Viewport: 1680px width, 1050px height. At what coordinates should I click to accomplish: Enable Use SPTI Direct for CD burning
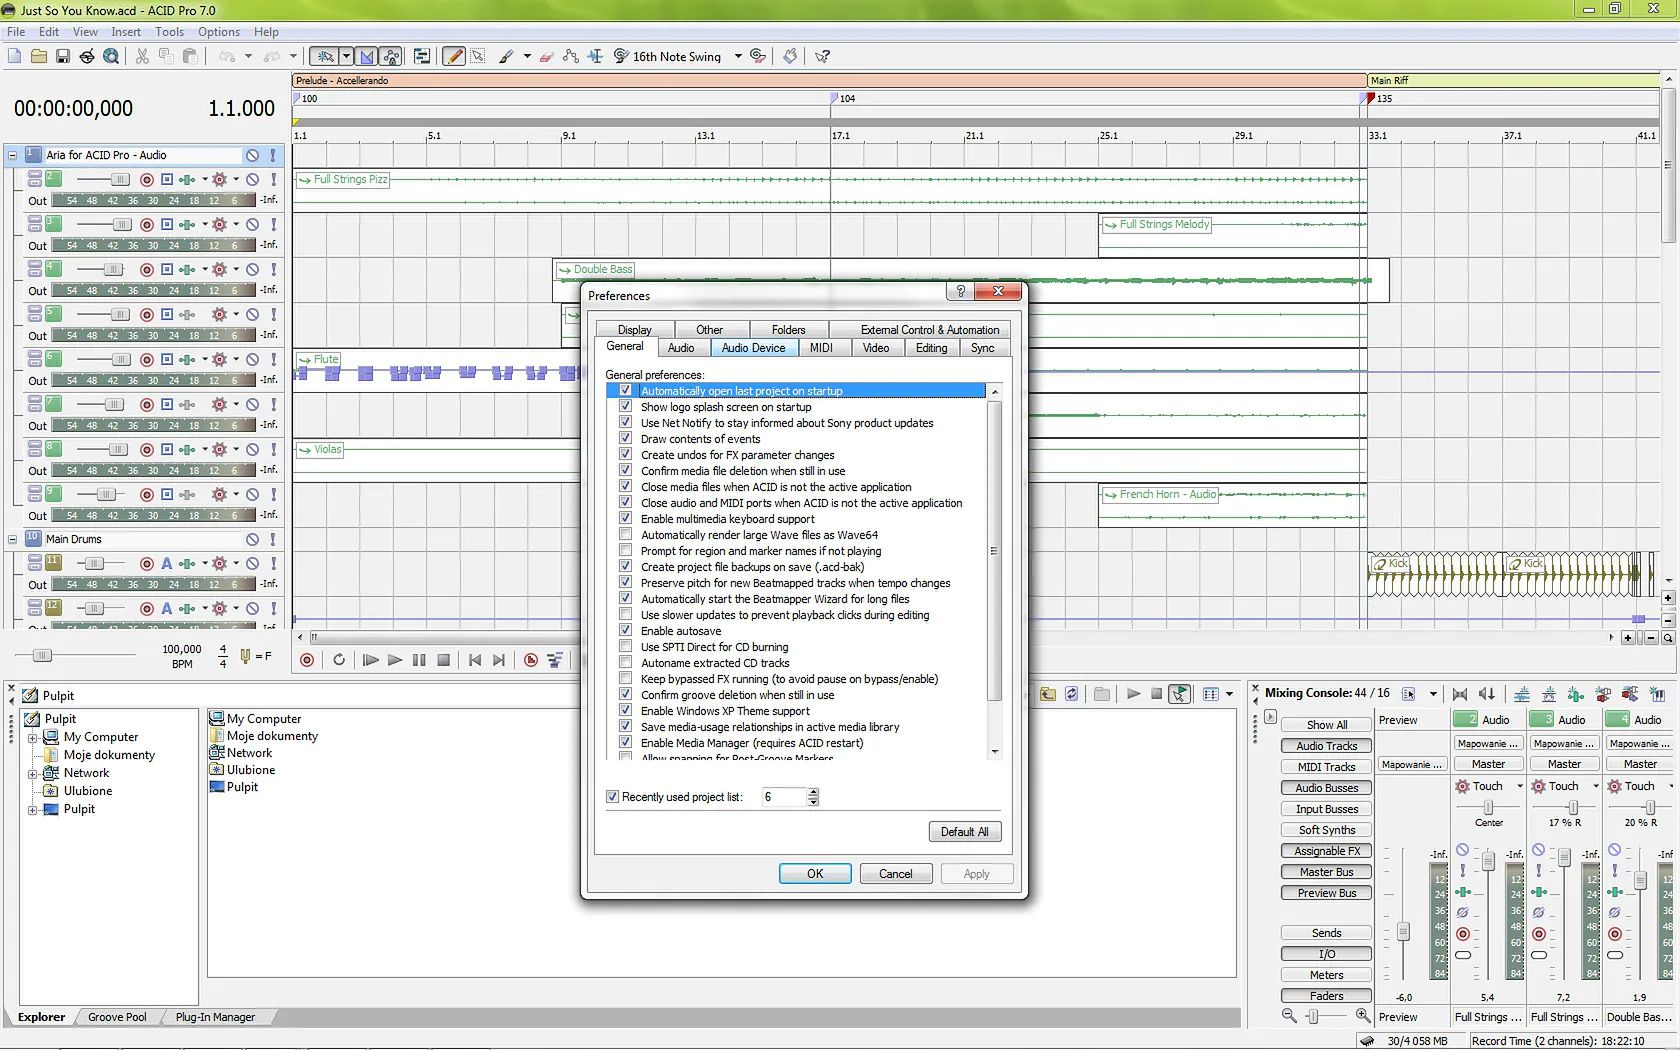pos(626,647)
